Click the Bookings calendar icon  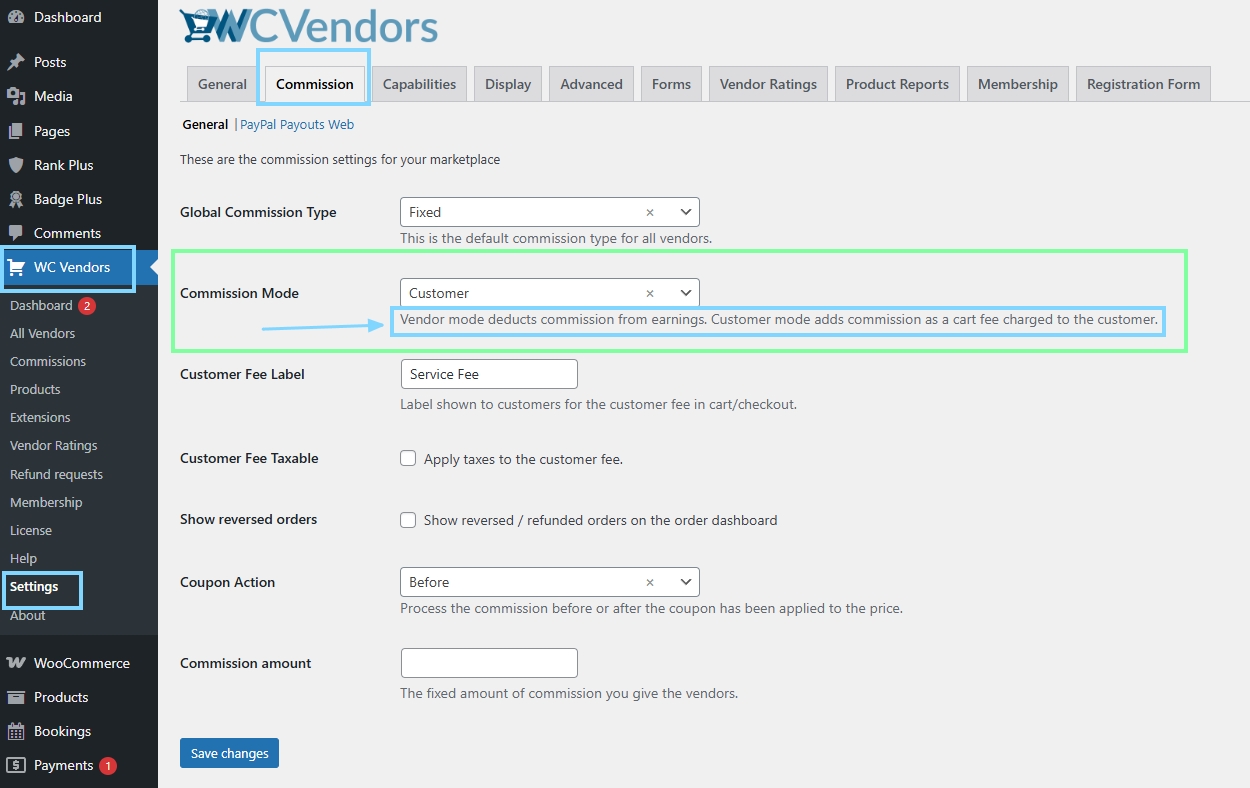point(16,731)
